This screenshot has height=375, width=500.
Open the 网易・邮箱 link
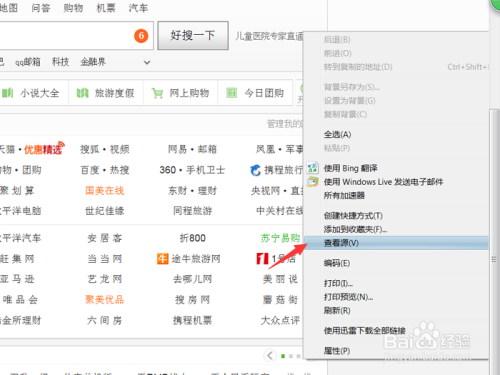point(192,149)
